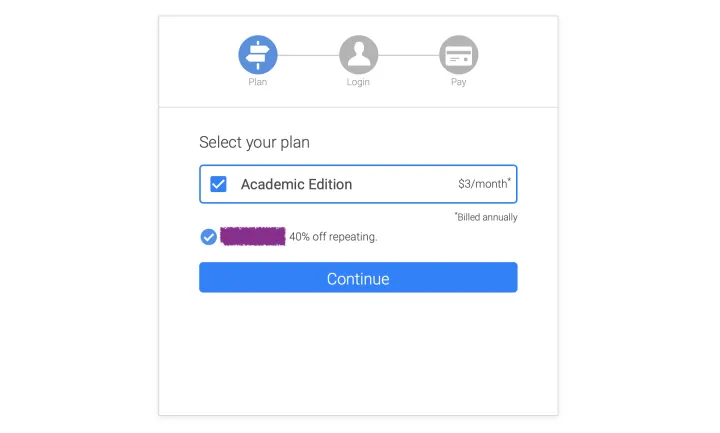Select the Pay step label
Viewport: 720px width, 433px height.
pyautogui.click(x=458, y=82)
